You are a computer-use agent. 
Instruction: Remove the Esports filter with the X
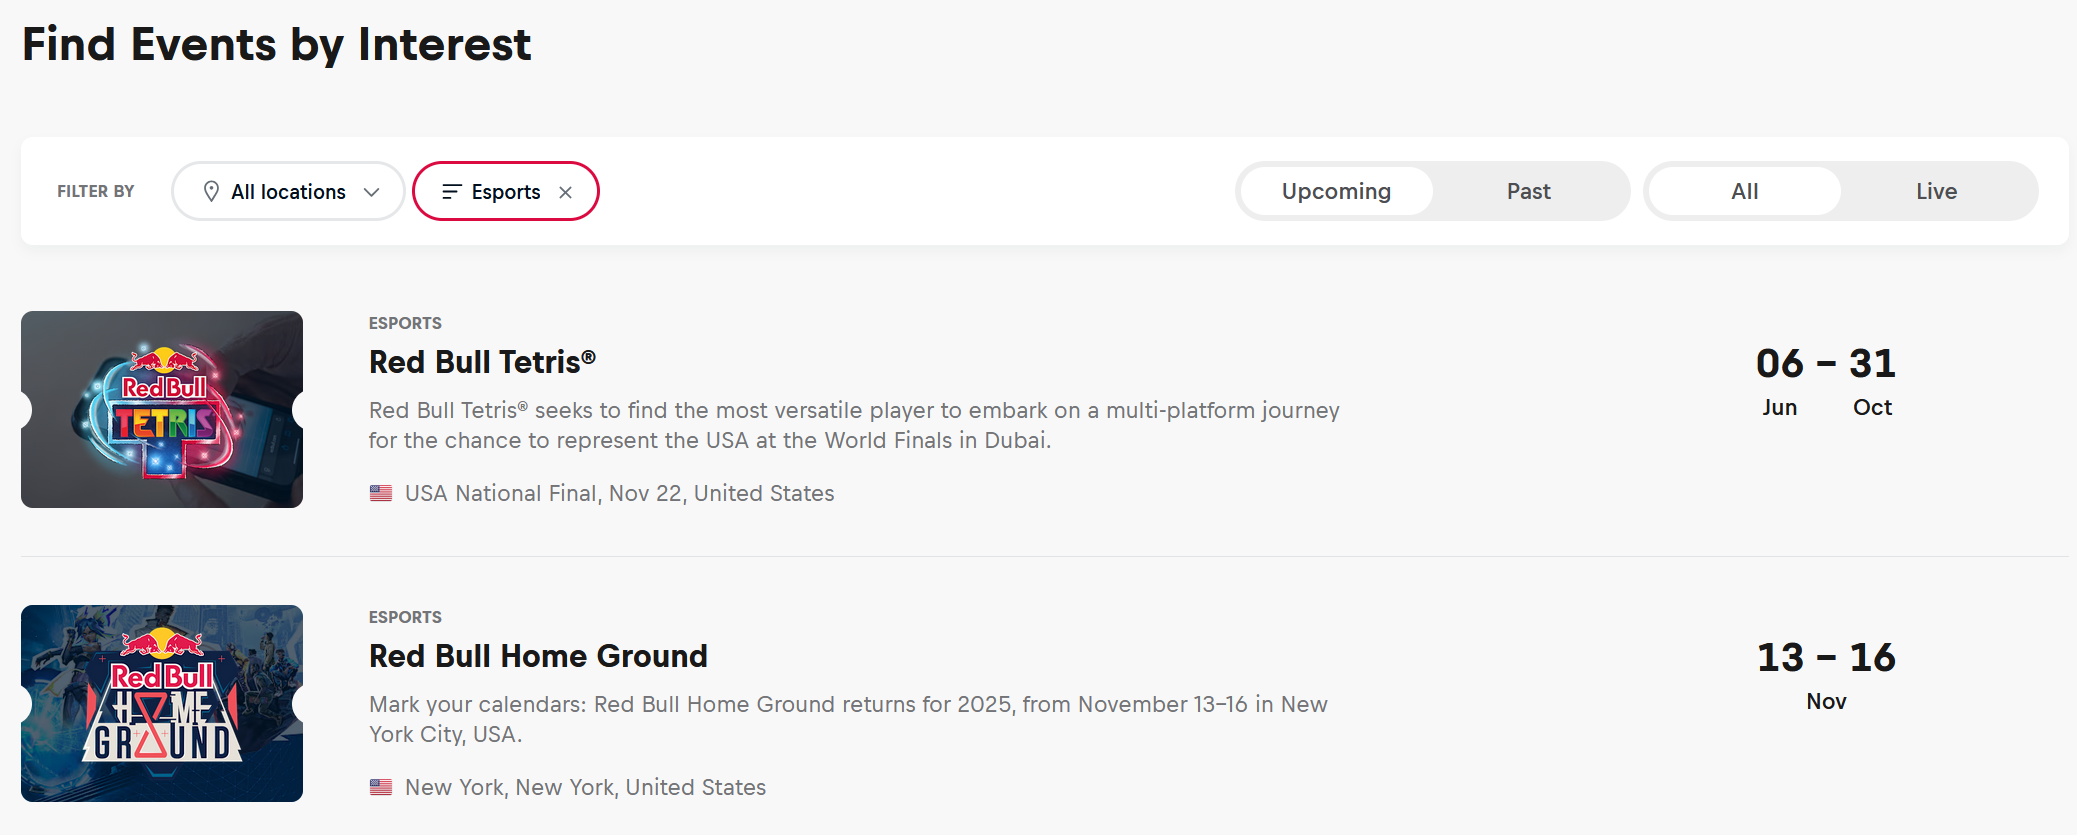pyautogui.click(x=566, y=192)
